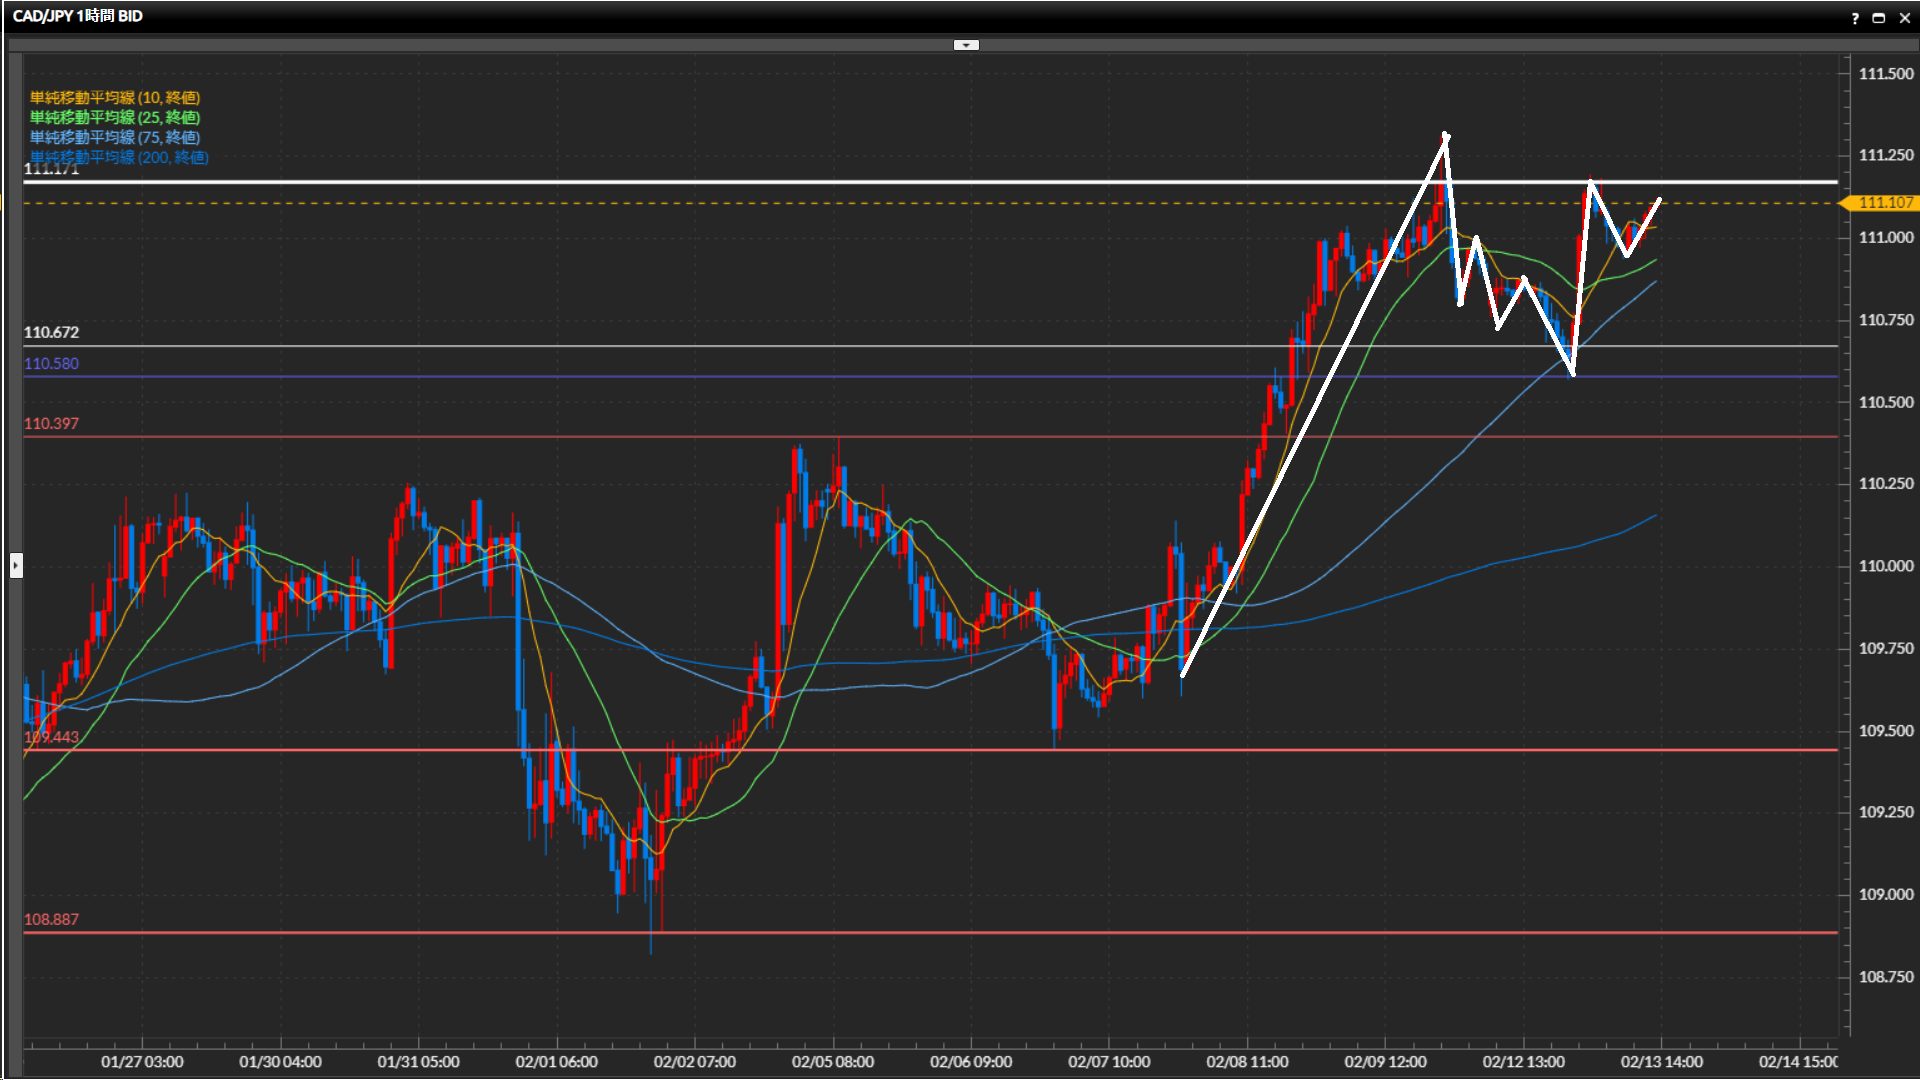Click the 02/08 11:00 time axis label
This screenshot has height=1080, width=1920.
coord(1246,1062)
